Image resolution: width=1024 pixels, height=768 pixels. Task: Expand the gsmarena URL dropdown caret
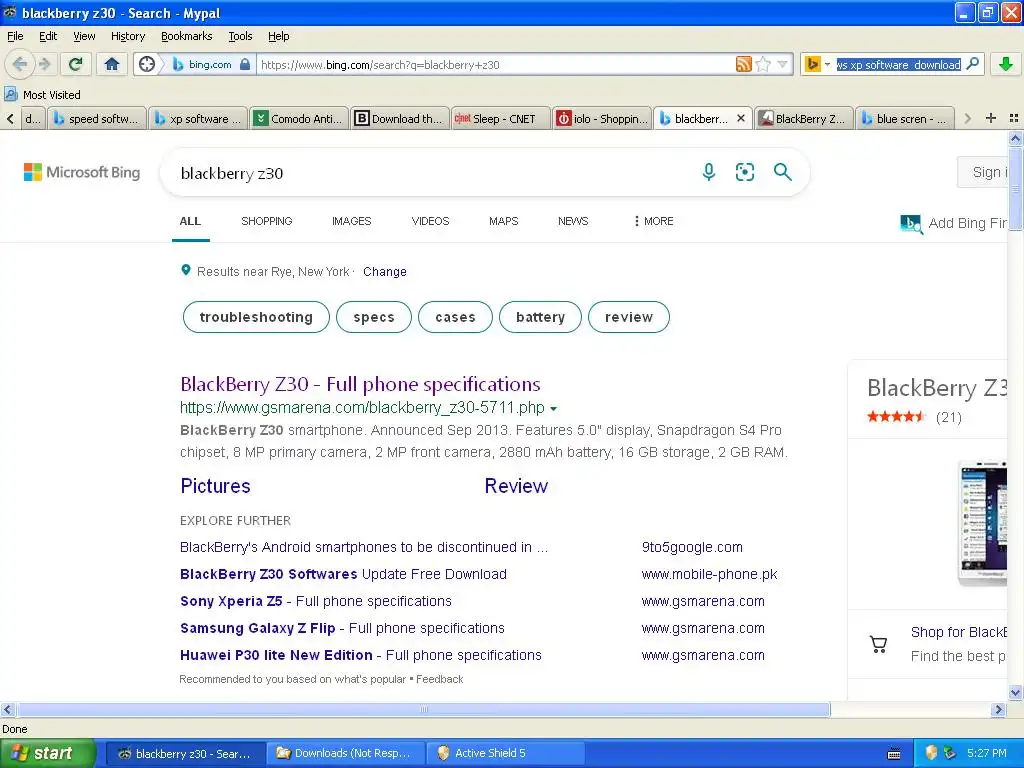click(x=553, y=409)
